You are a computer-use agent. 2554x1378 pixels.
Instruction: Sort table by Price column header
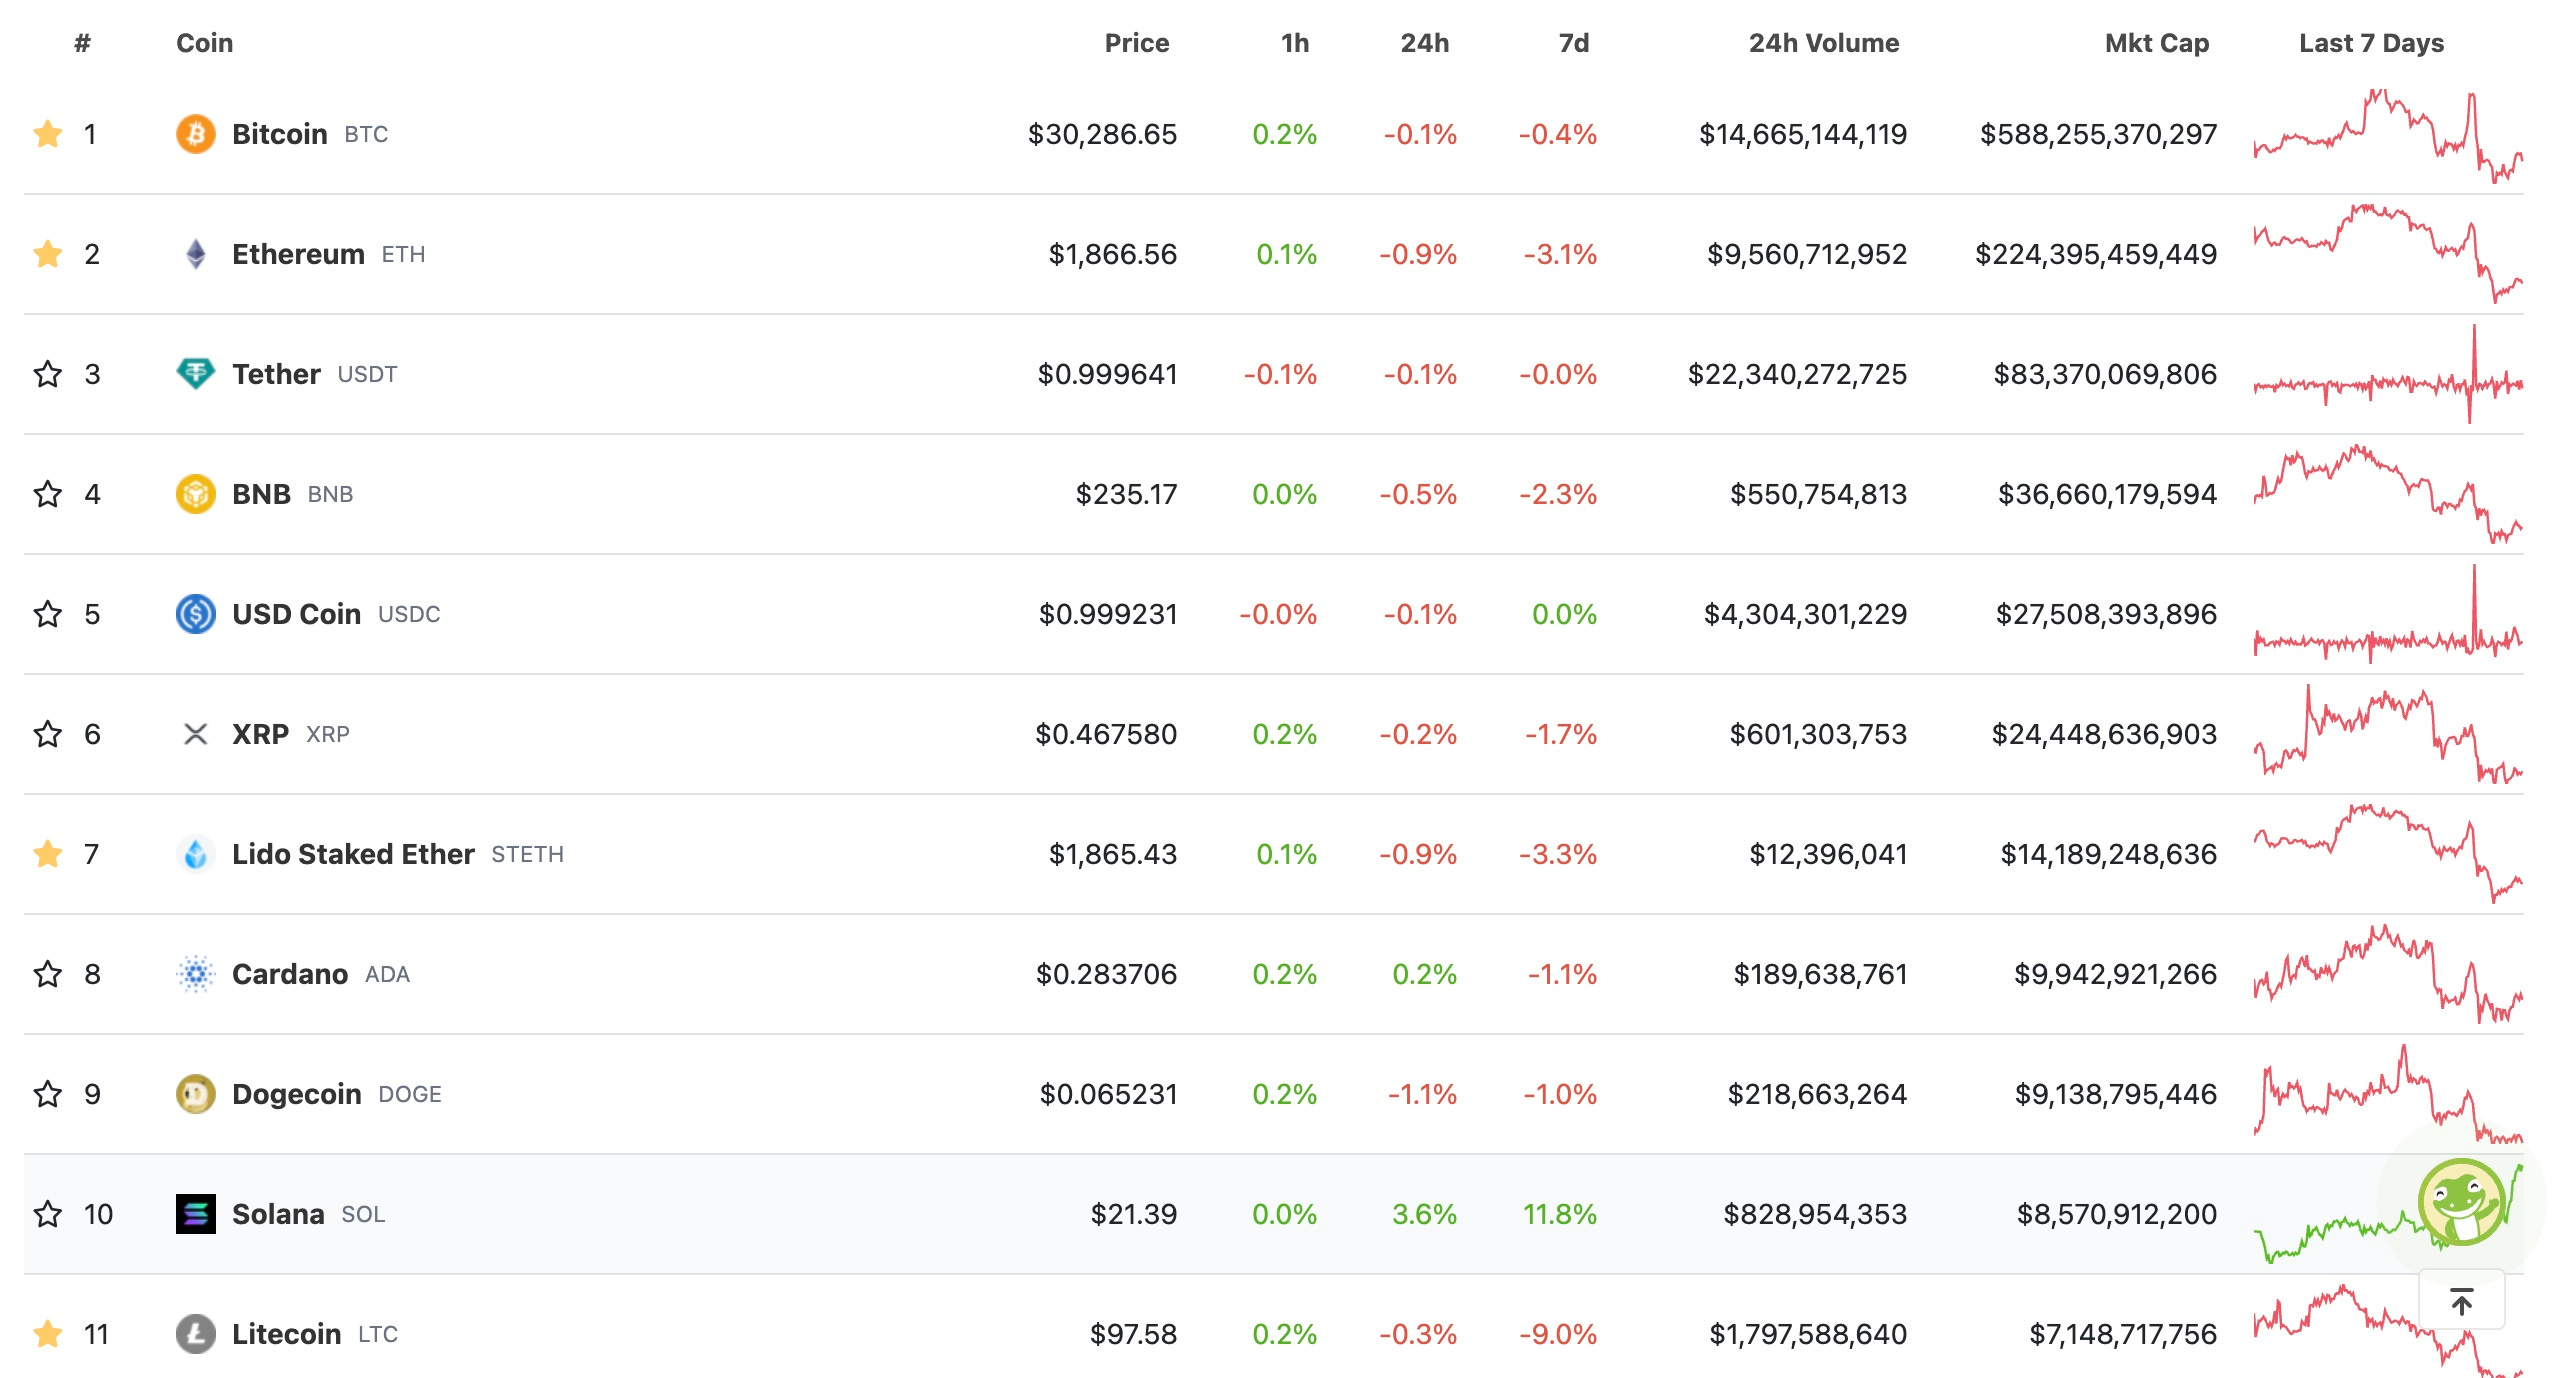[x=1136, y=43]
